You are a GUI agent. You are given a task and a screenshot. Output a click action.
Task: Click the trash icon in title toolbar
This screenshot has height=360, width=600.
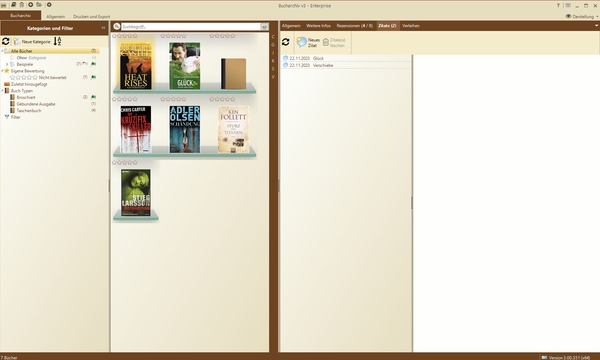click(x=22, y=5)
